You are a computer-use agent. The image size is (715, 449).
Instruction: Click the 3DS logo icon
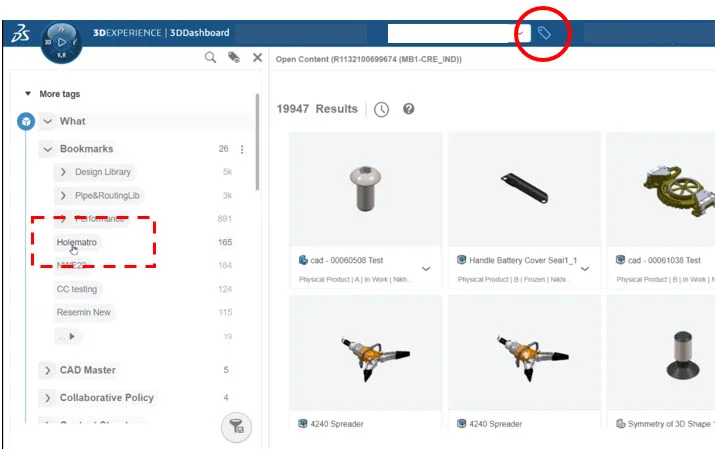pos(21,33)
